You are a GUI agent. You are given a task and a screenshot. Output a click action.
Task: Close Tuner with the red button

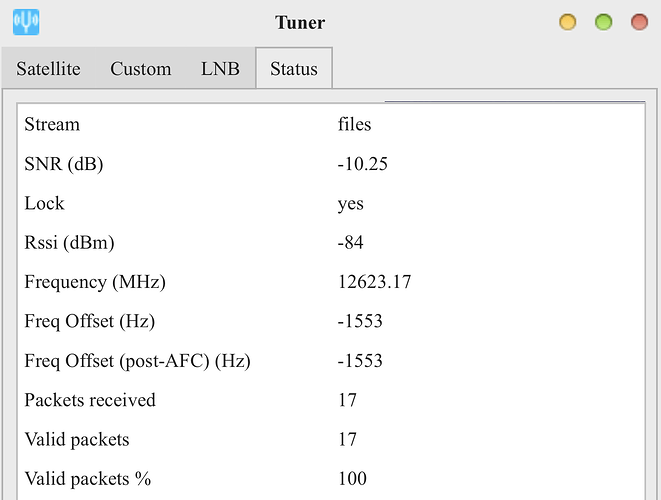coord(639,22)
